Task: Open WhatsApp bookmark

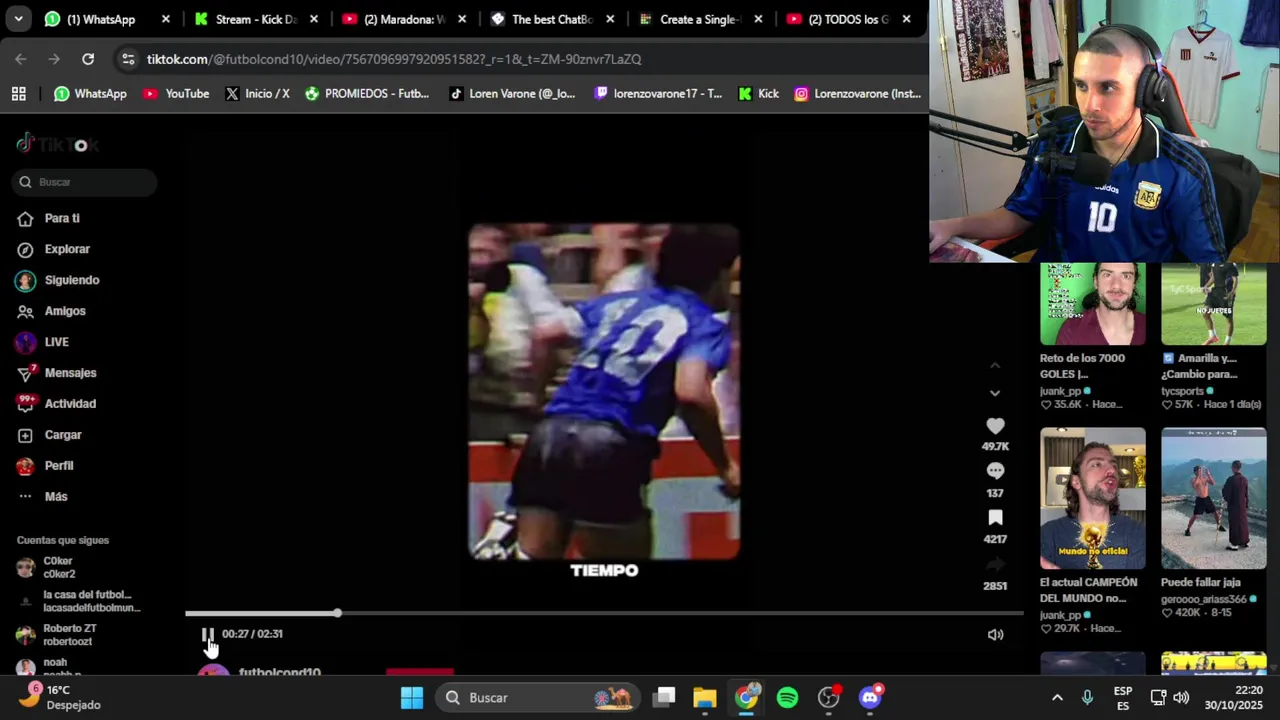Action: (x=90, y=93)
